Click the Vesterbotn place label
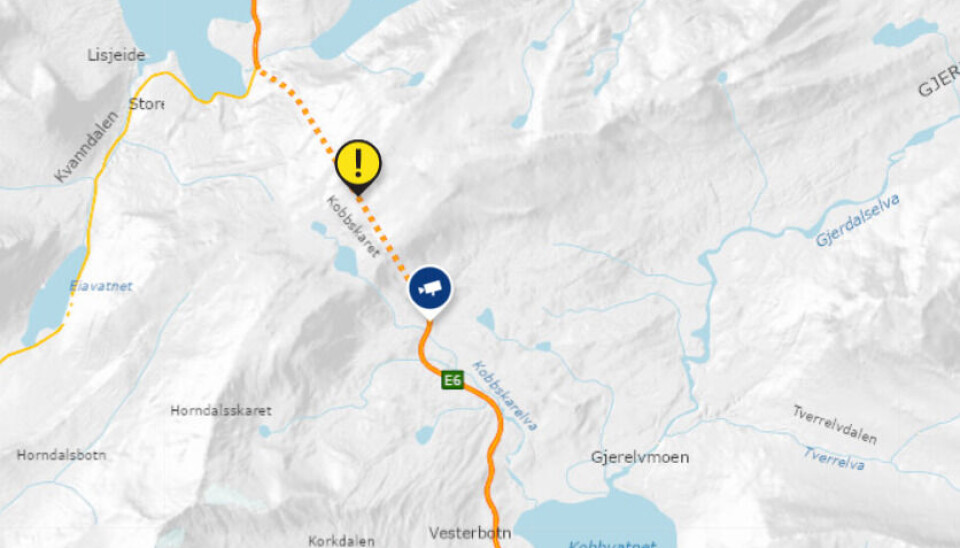Viewport: 960px width, 548px height. point(470,533)
